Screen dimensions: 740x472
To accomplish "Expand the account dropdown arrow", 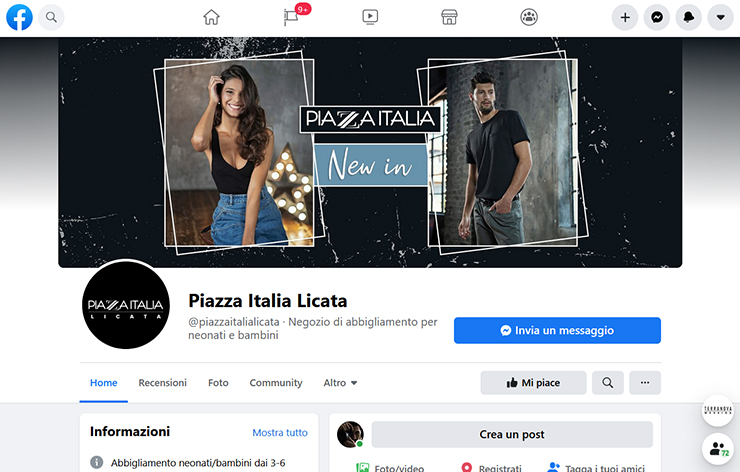I will click(x=721, y=17).
